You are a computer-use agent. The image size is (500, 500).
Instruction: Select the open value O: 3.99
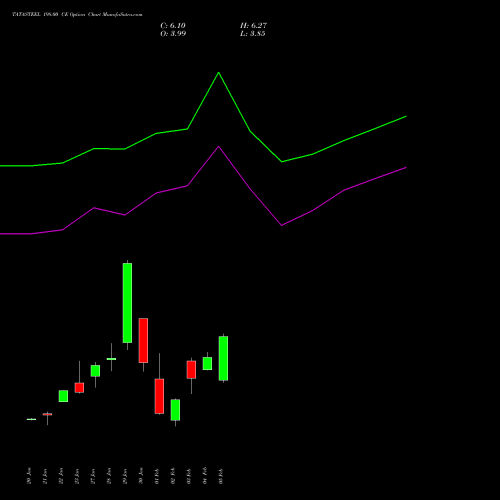coord(173,34)
